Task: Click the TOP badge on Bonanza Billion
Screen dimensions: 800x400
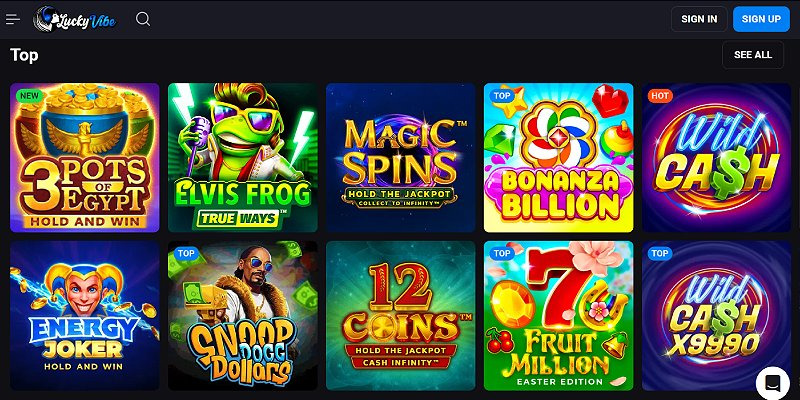Action: click(502, 95)
